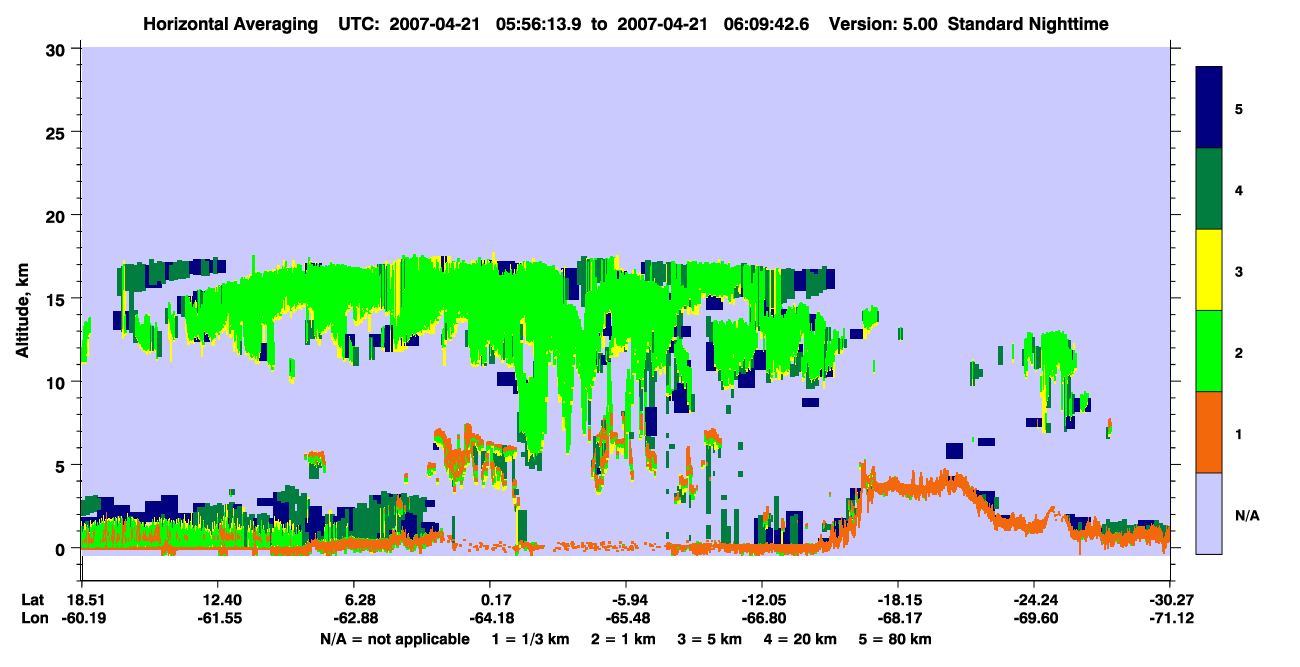Click the '3 = 5 km' legend note
This screenshot has height=667, width=1300.
(x=711, y=639)
